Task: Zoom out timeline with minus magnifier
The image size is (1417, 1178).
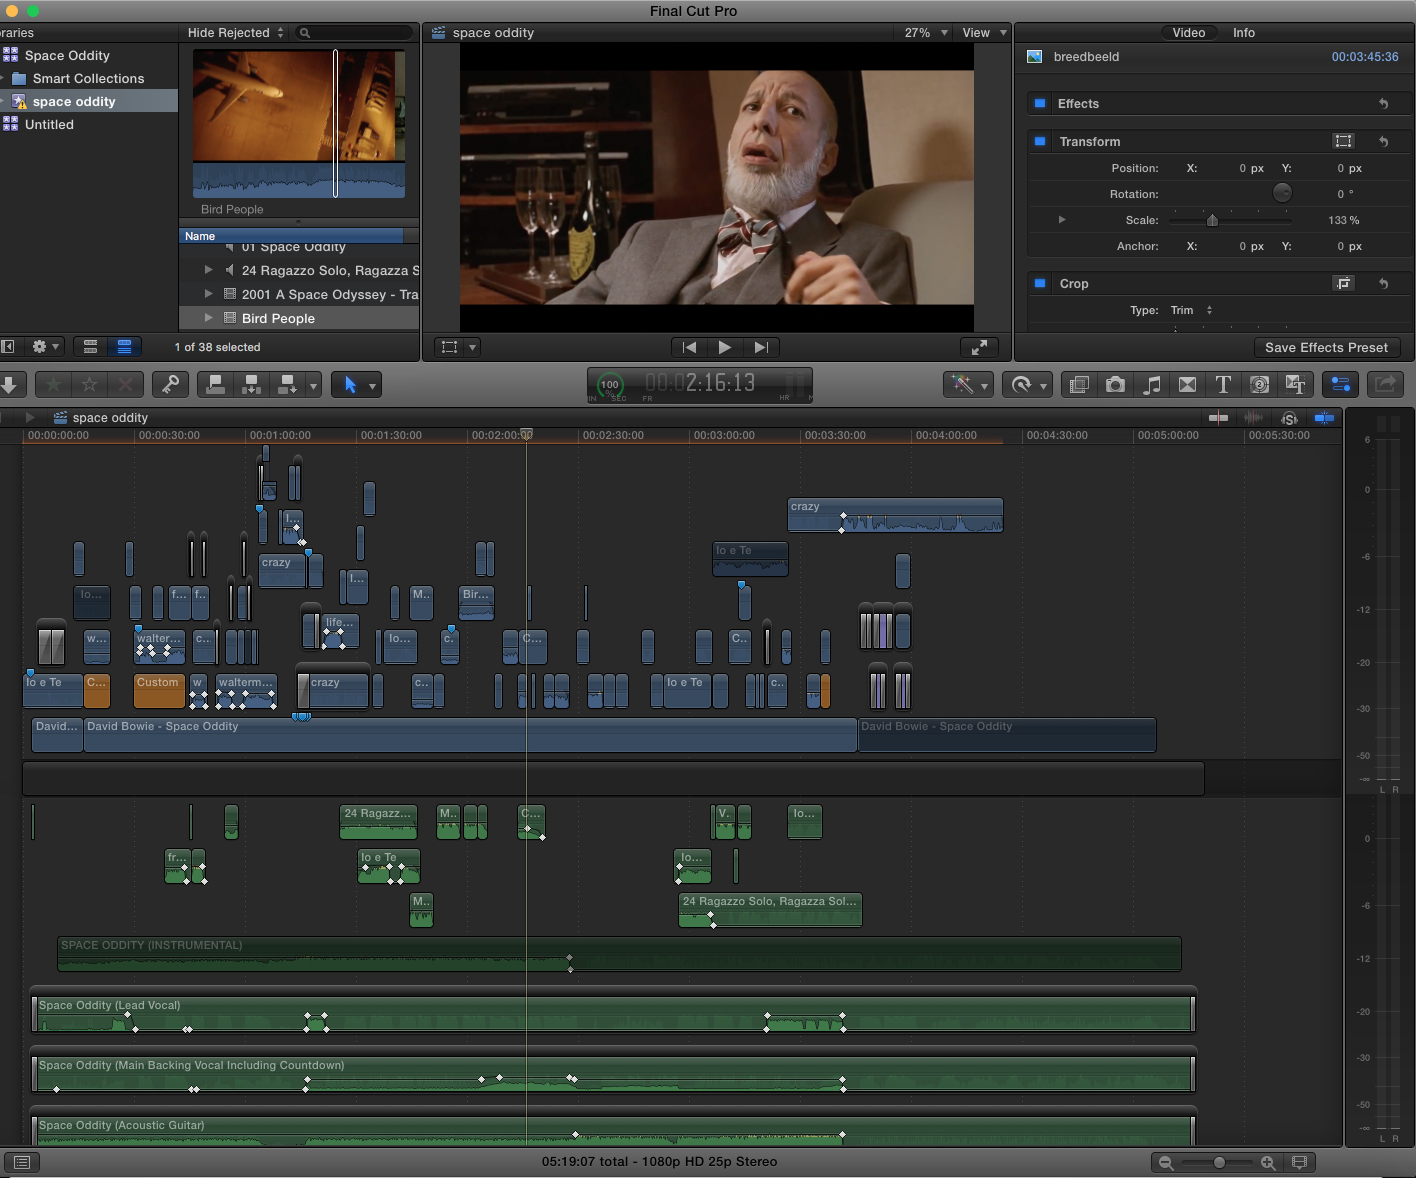Action: [1166, 1162]
